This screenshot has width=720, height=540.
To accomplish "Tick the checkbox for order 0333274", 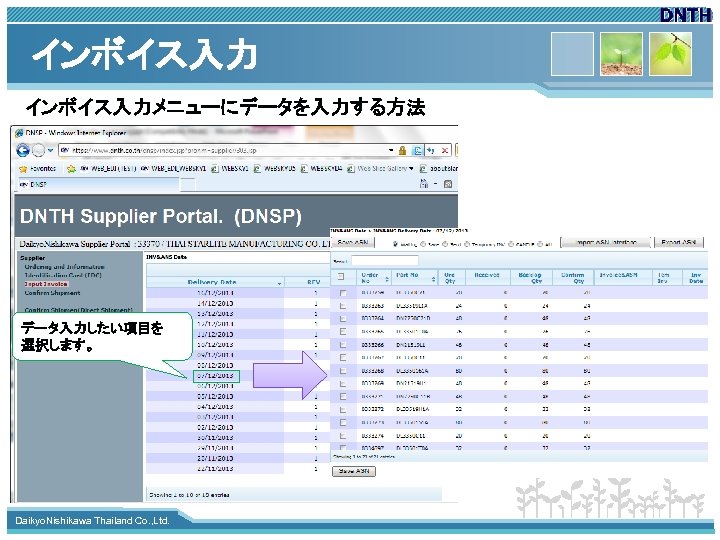I will pos(343,435).
